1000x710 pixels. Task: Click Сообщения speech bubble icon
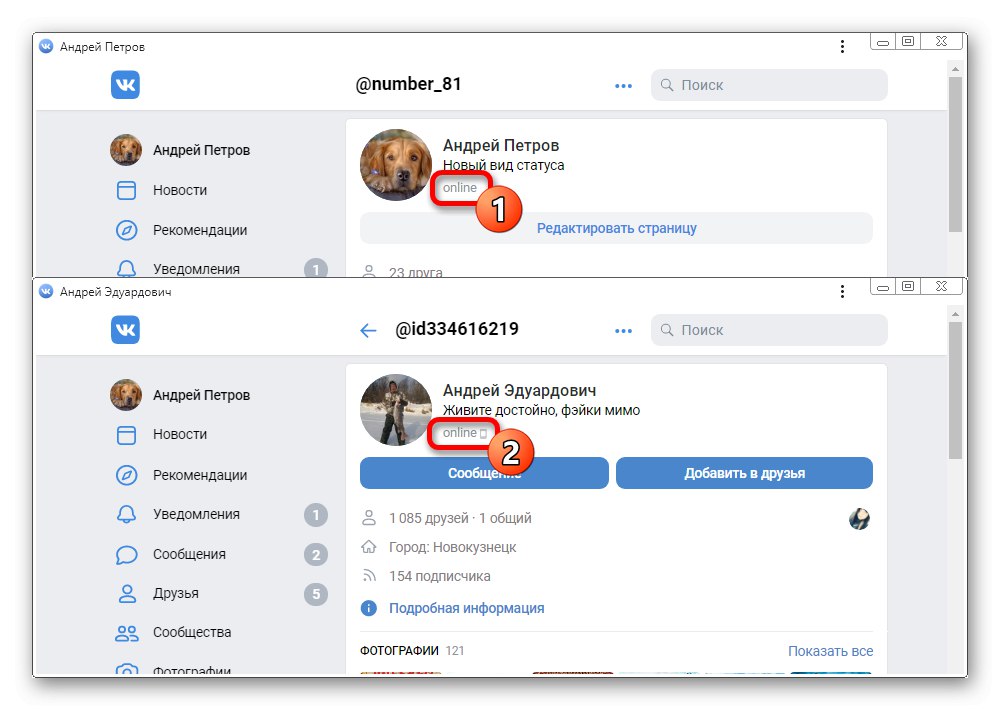pos(126,554)
